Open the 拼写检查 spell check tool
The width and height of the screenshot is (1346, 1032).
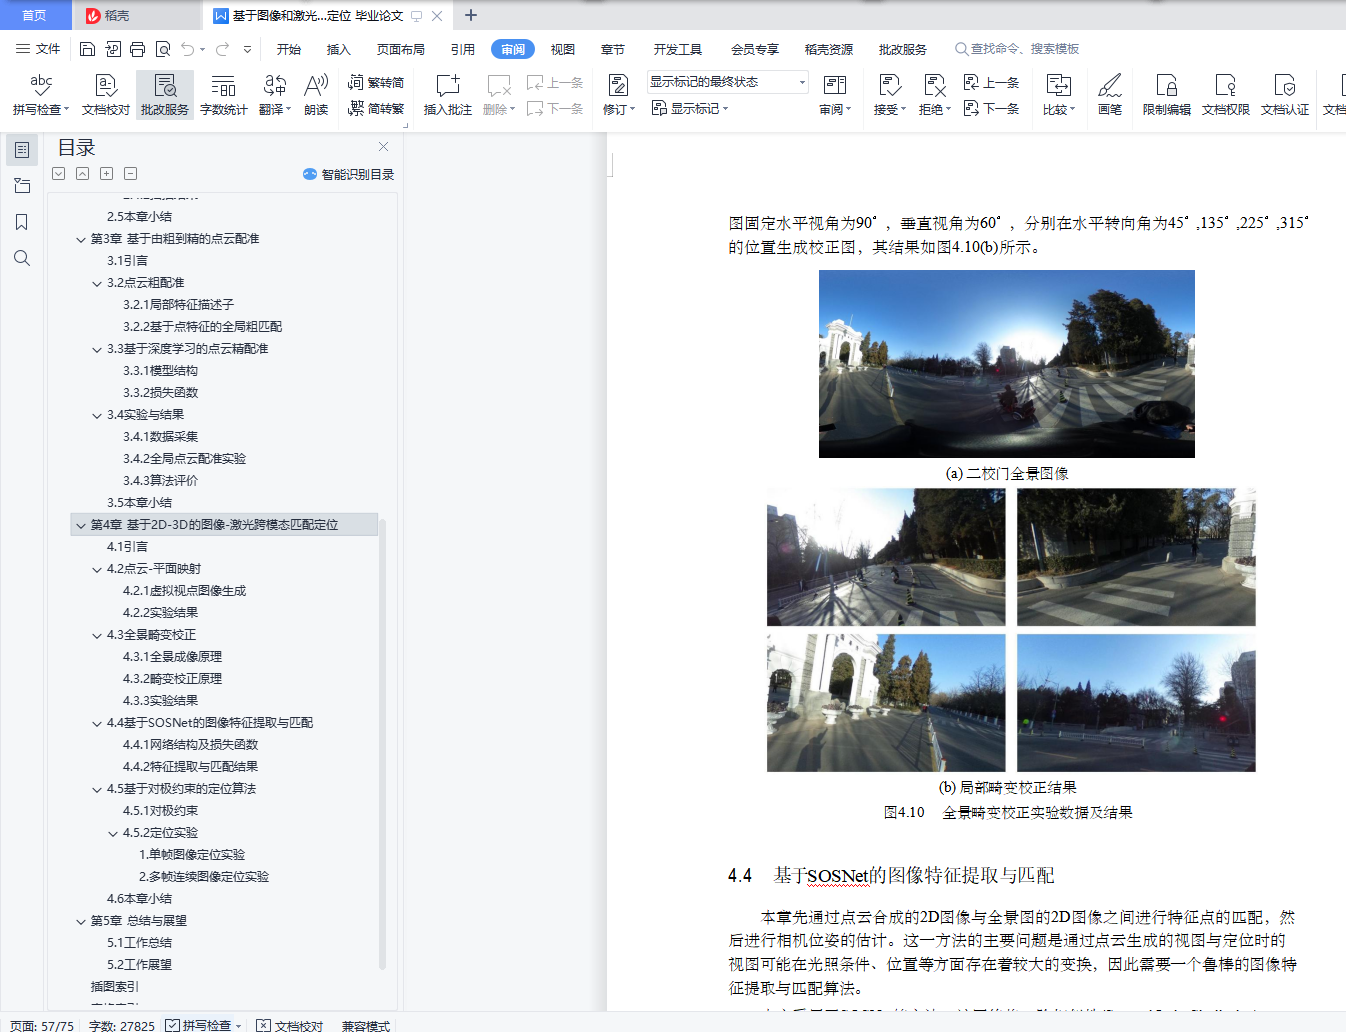41,95
